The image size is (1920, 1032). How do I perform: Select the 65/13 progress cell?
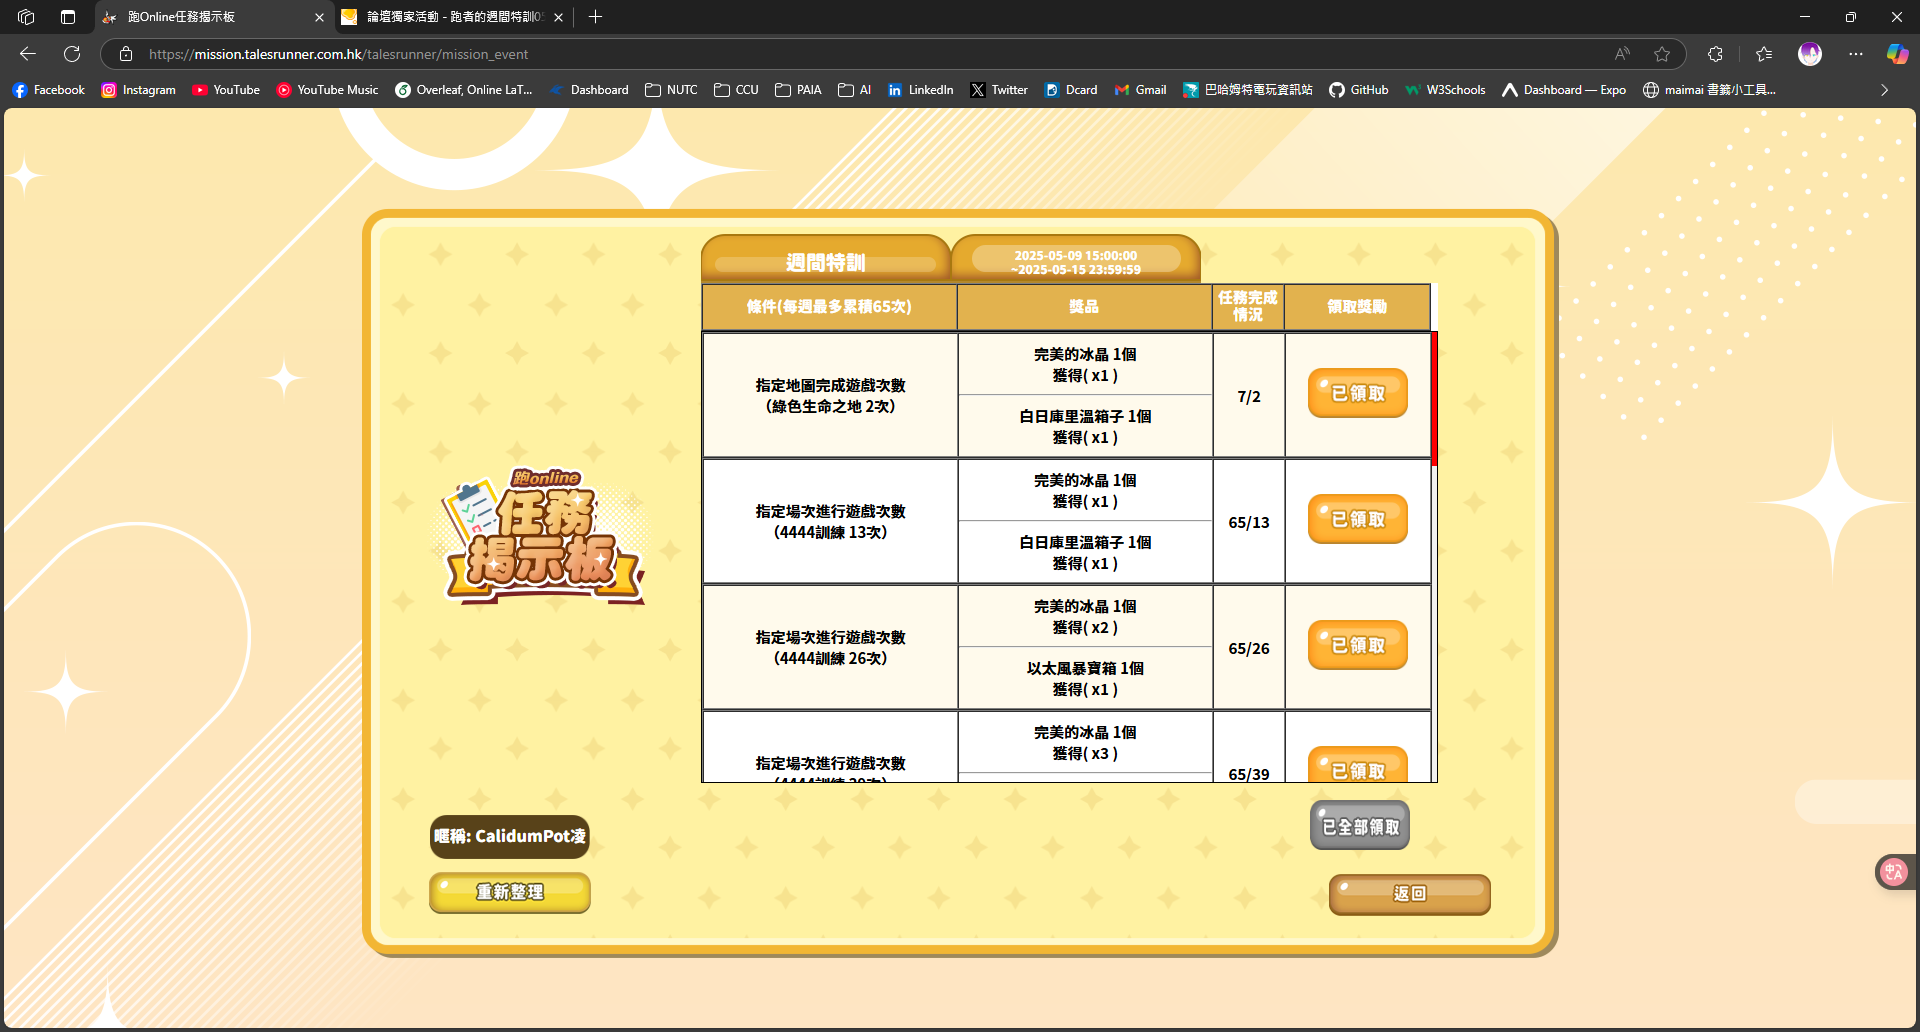click(1249, 522)
